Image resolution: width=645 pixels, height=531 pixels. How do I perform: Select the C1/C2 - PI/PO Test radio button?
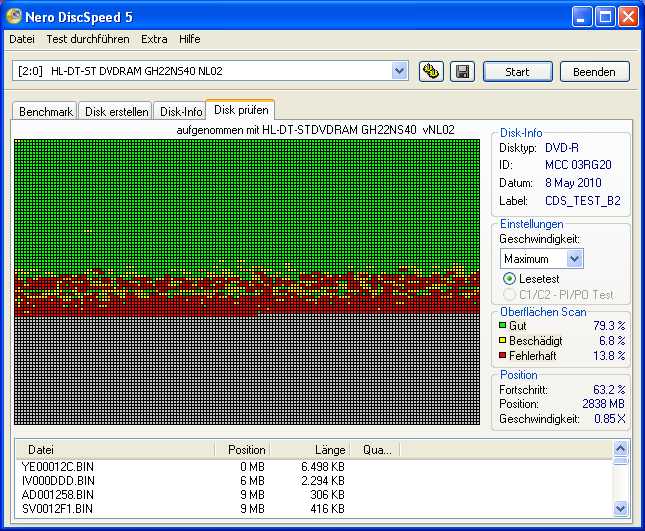509,294
